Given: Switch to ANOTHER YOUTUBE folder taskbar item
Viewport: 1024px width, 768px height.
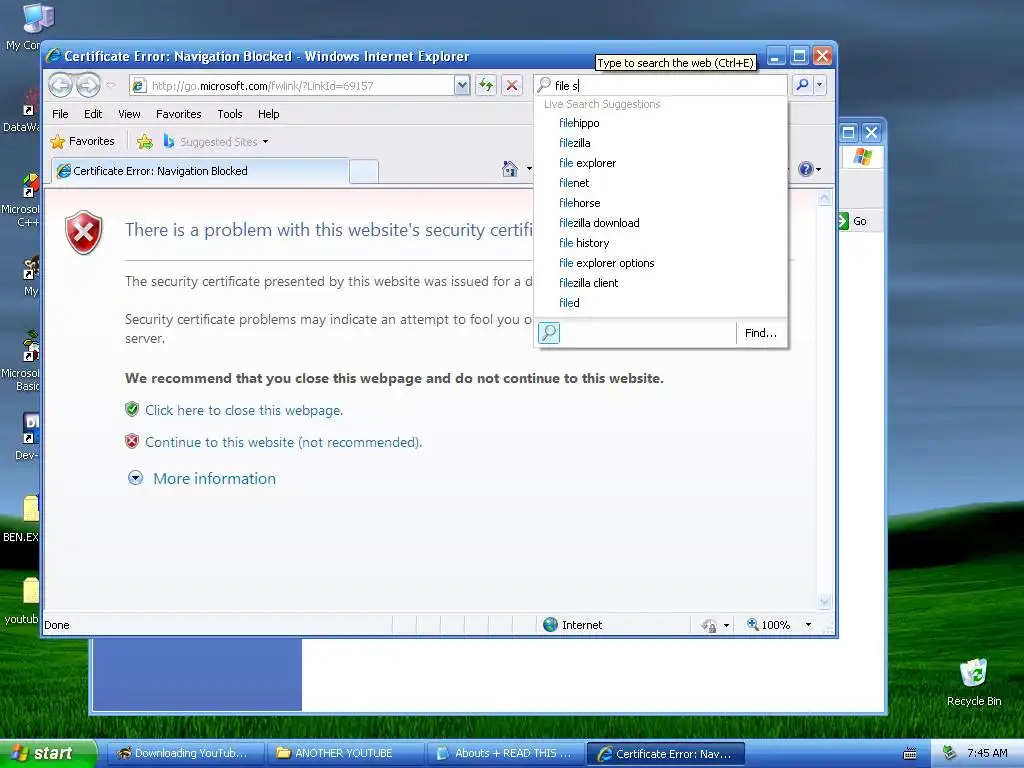Looking at the screenshot, I should pyautogui.click(x=345, y=753).
